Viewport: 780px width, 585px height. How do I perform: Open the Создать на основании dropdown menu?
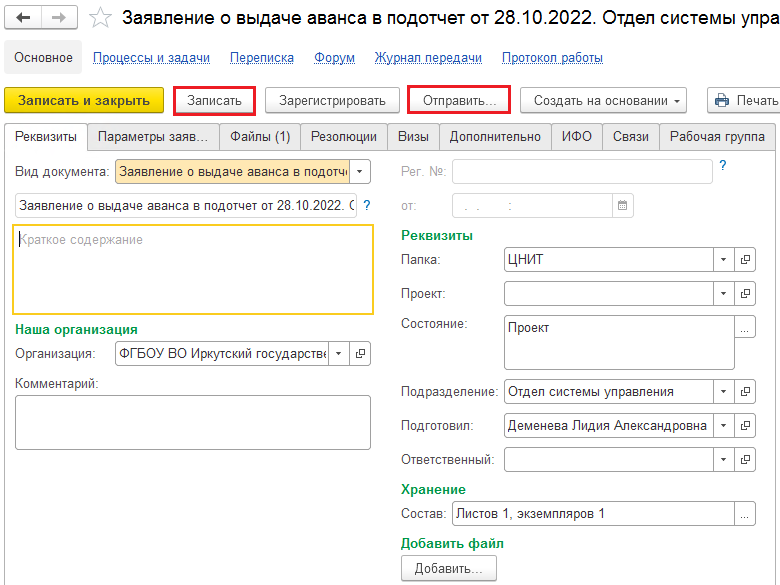tap(603, 100)
